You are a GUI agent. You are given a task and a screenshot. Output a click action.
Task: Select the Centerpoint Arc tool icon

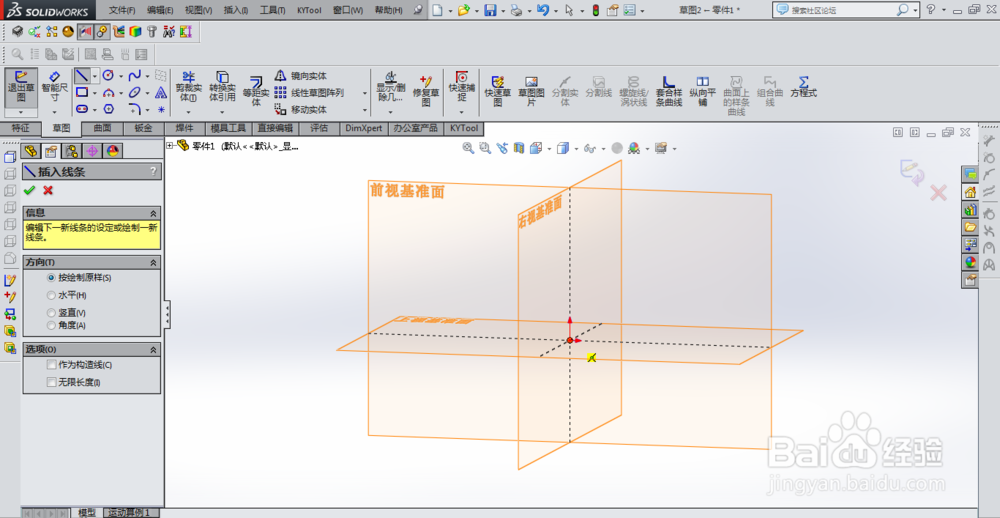click(108, 92)
